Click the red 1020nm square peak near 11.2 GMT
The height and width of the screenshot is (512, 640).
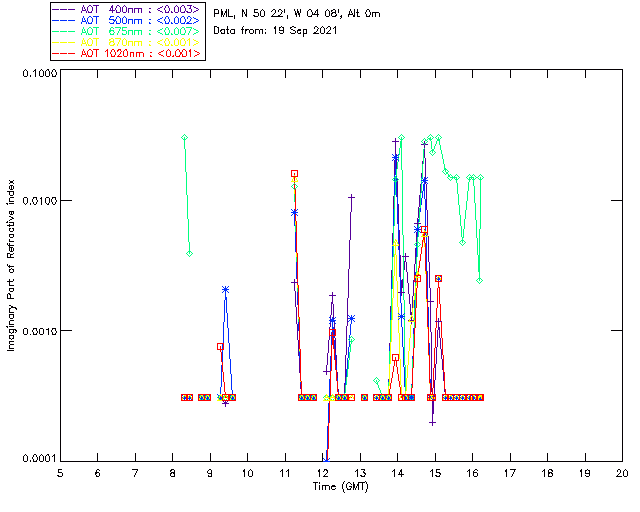294,174
